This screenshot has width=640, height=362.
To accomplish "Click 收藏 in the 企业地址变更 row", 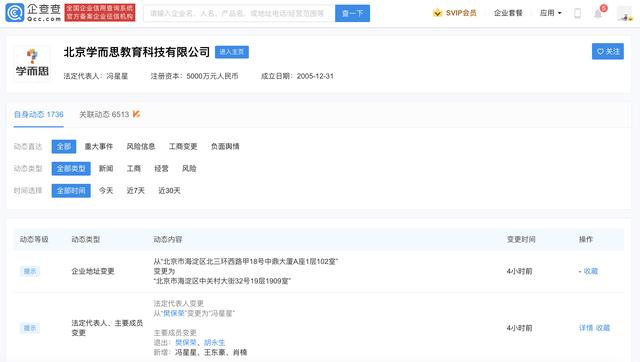I will pos(591,271).
